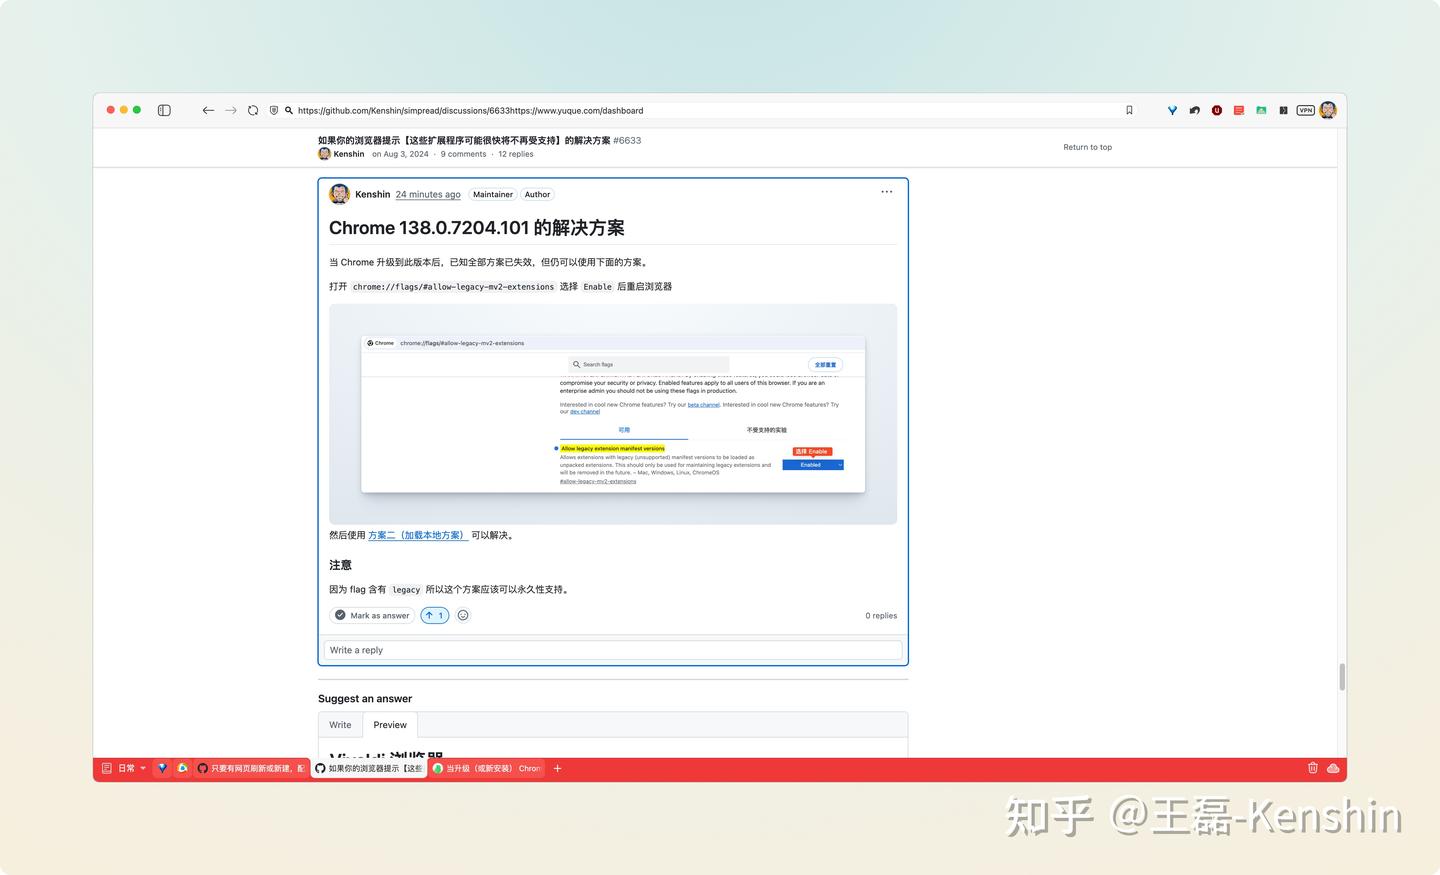Screen dimensions: 1440x875
Task: Add an emoji reaction via smiley
Action: pyautogui.click(x=463, y=615)
